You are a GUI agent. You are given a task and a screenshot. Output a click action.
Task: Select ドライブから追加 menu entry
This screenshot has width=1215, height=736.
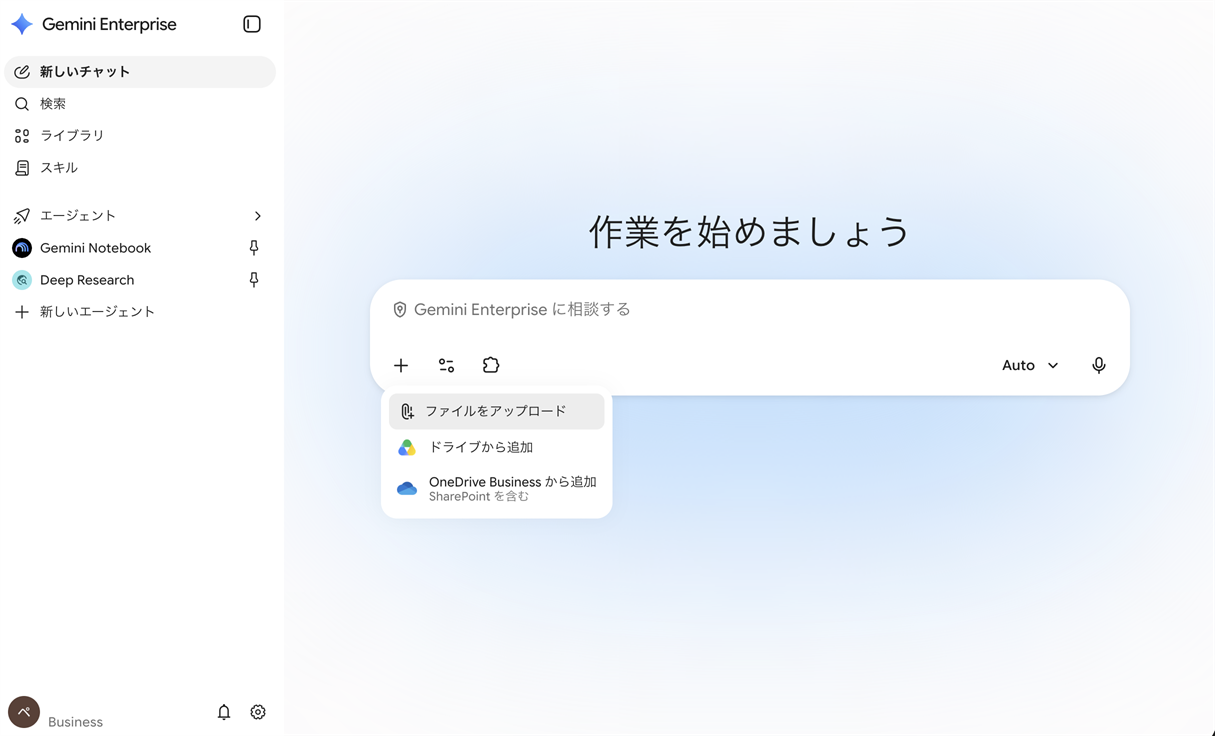point(497,447)
